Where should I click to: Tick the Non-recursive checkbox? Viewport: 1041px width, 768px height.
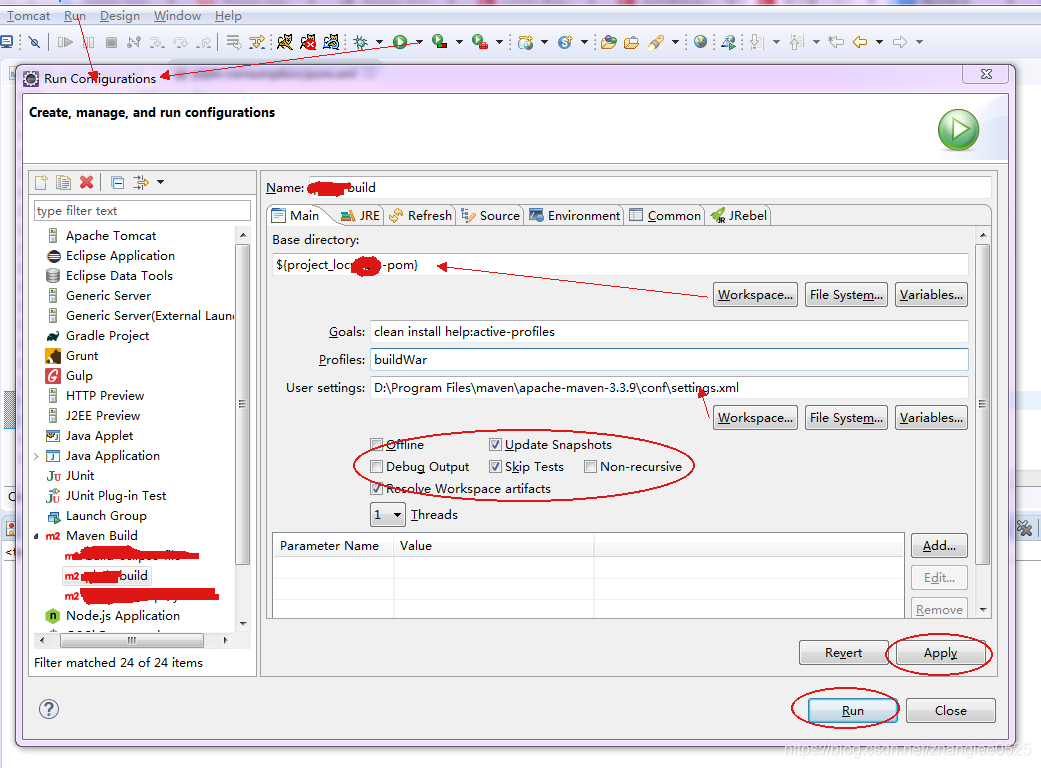[x=590, y=467]
